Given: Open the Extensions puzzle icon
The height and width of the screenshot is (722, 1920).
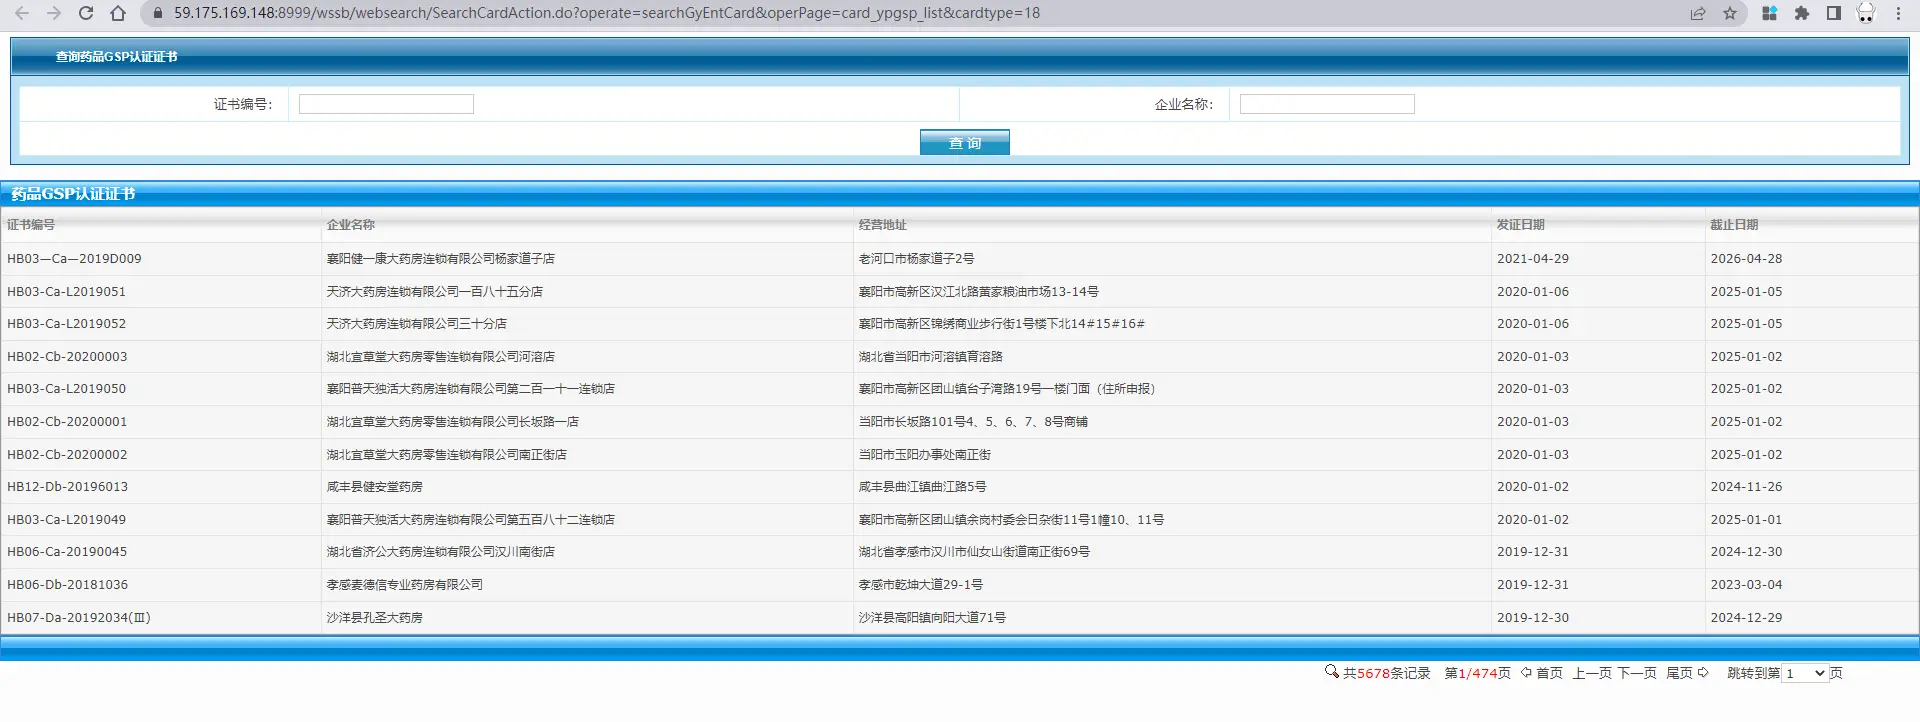Looking at the screenshot, I should tap(1802, 13).
